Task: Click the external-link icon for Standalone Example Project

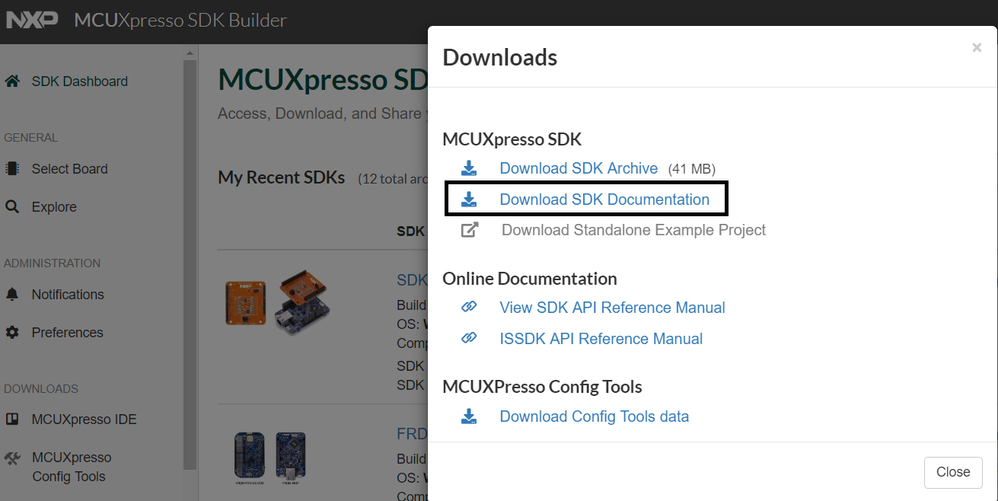Action: 469,230
